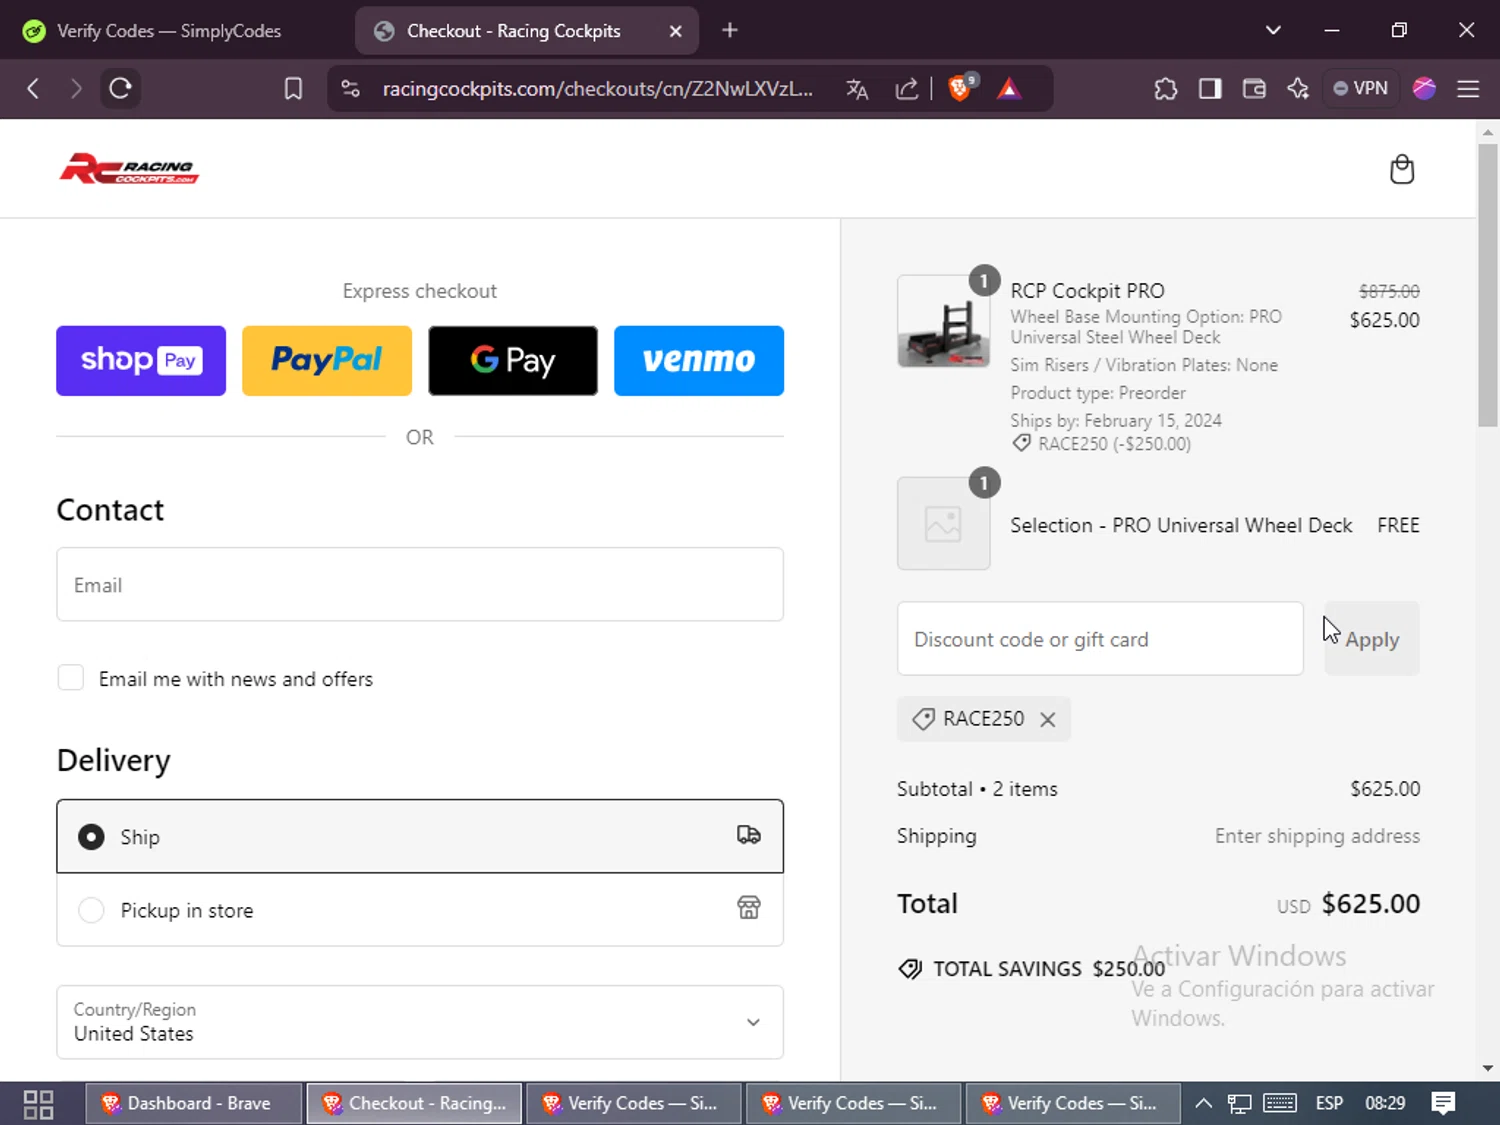Click the RCP Cockpit PRO product name
This screenshot has width=1500, height=1125.
click(x=1087, y=291)
